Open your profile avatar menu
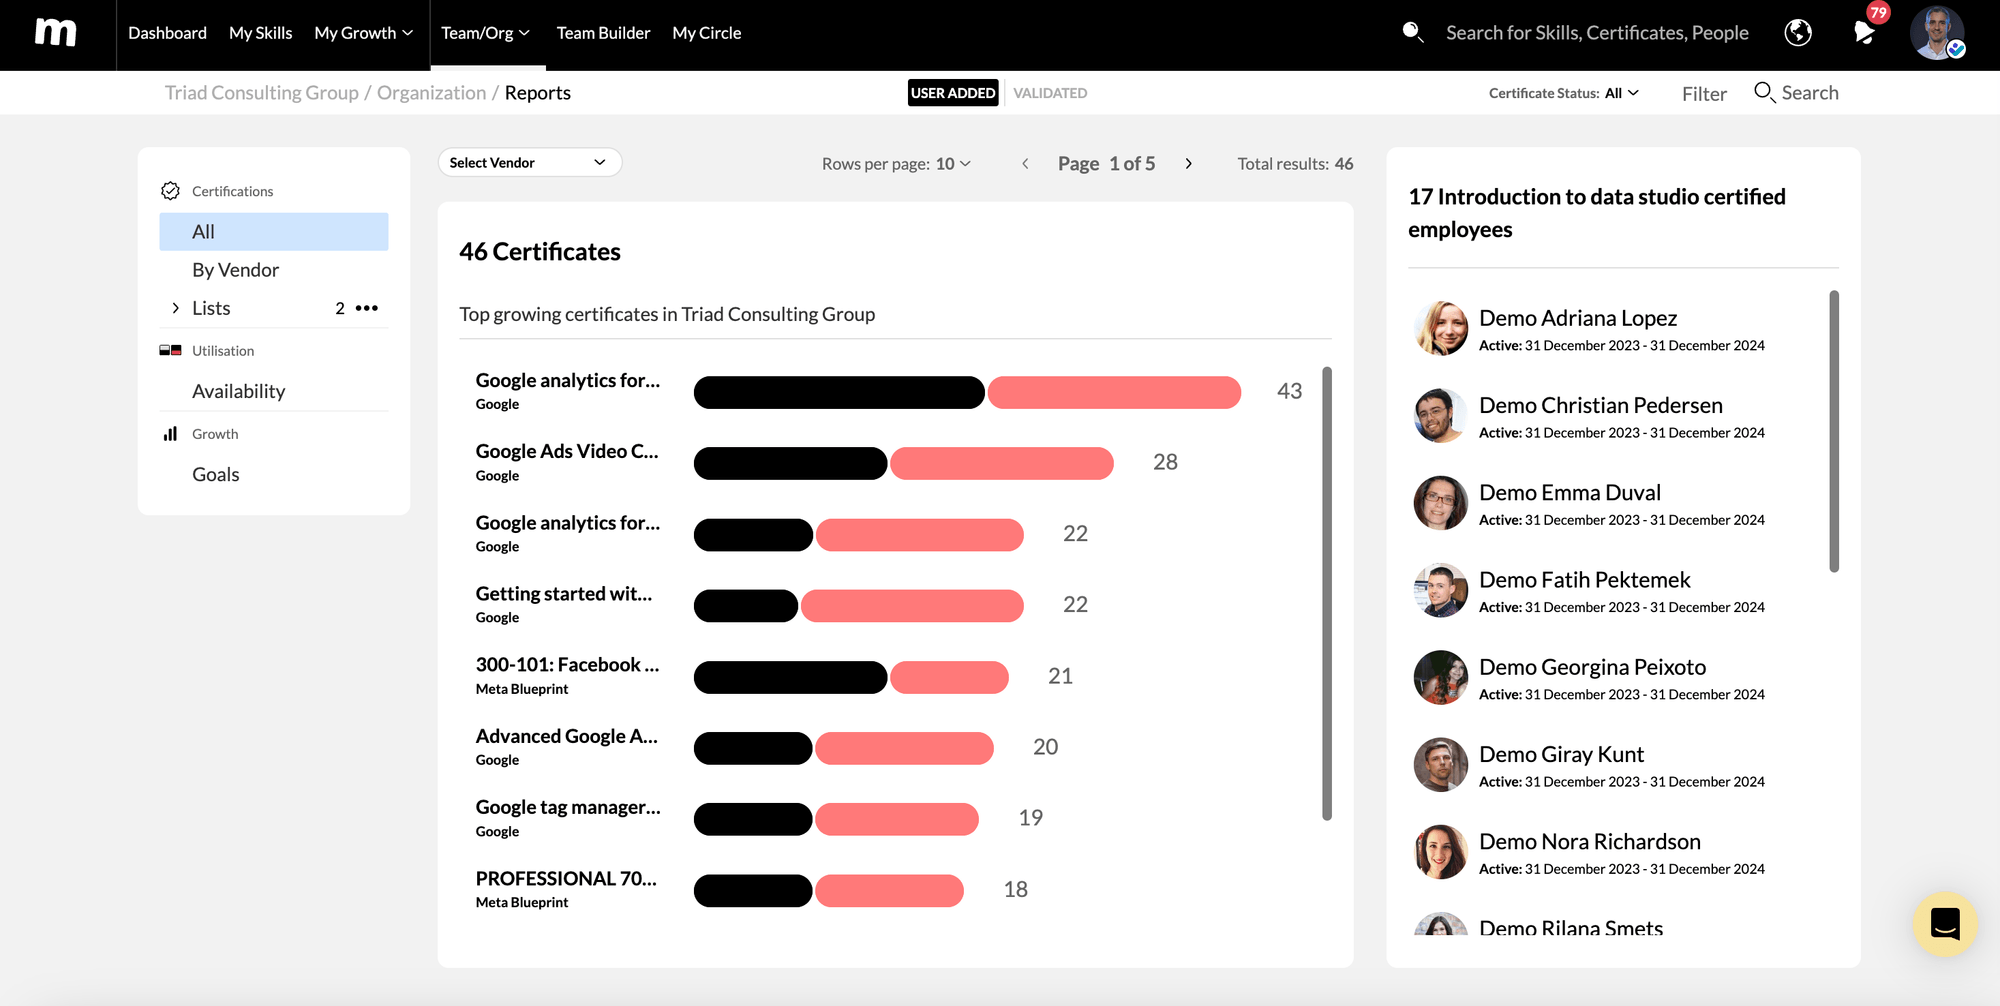This screenshot has width=2000, height=1006. [x=1937, y=33]
